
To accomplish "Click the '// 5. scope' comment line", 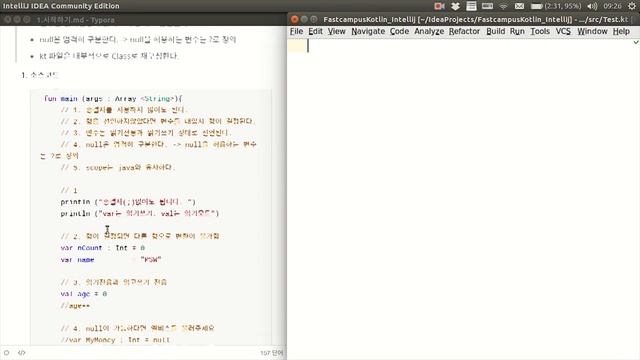I will click(x=118, y=167).
